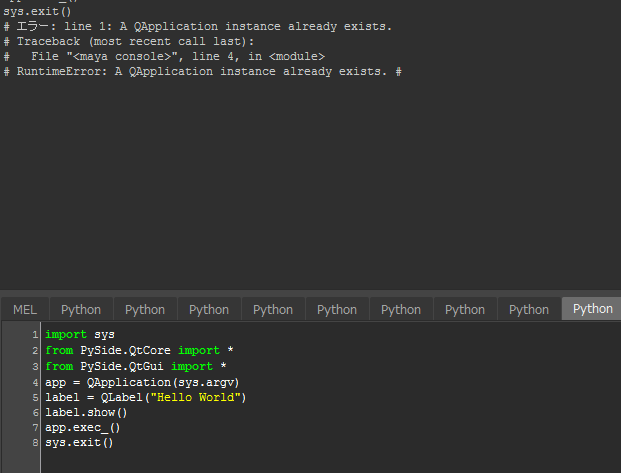Click line number 8 in the gutter
Screen dimensions: 621x473
[x=35, y=442]
